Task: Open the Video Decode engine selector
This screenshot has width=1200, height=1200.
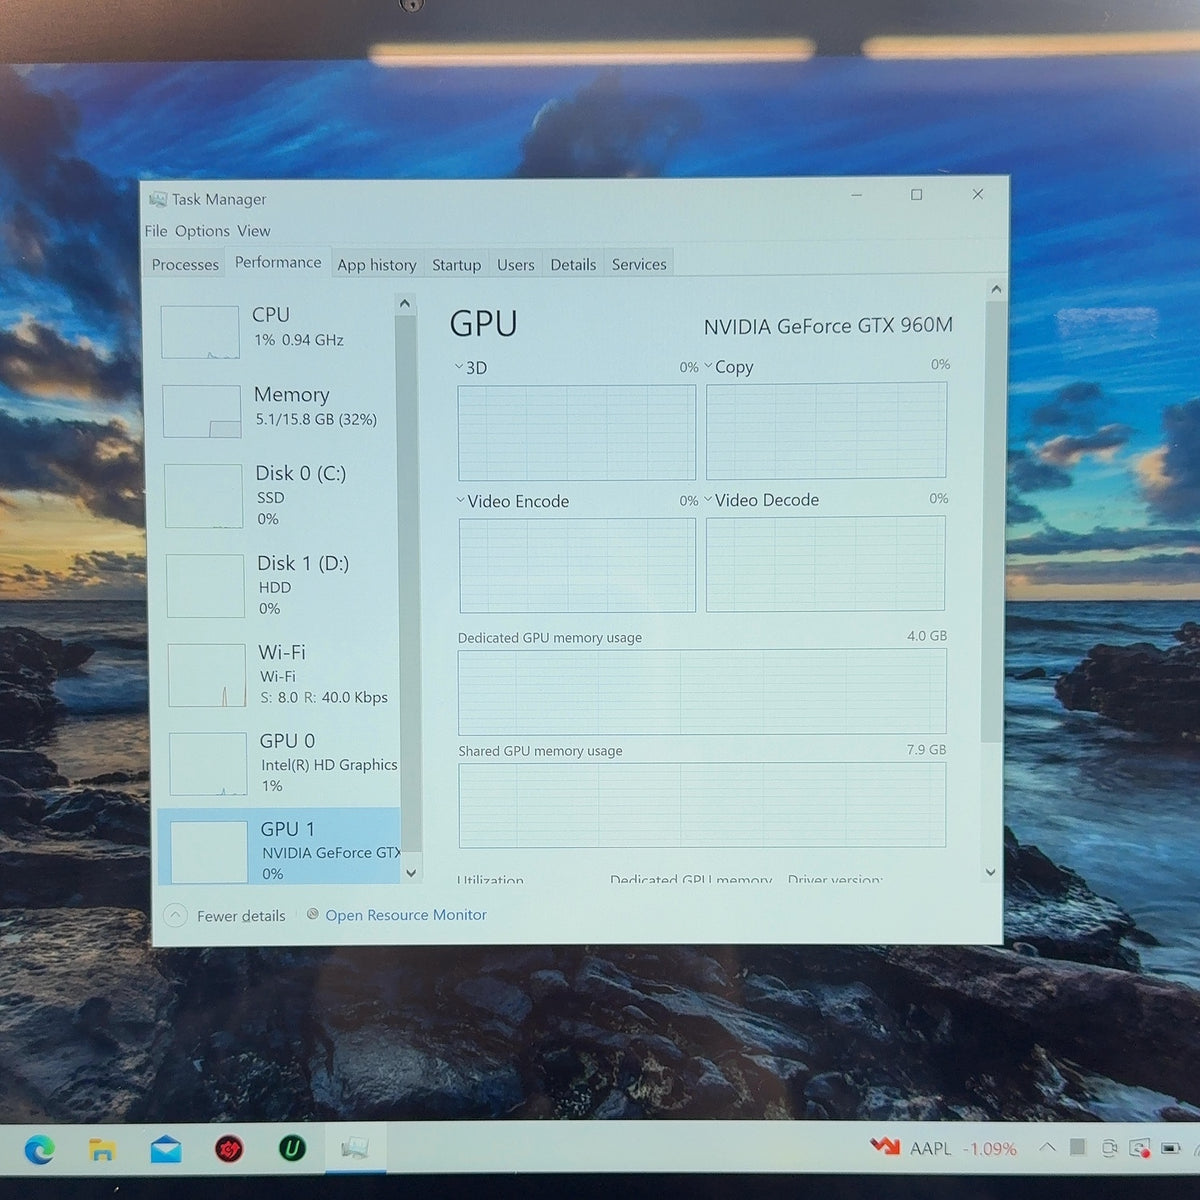Action: click(x=708, y=499)
